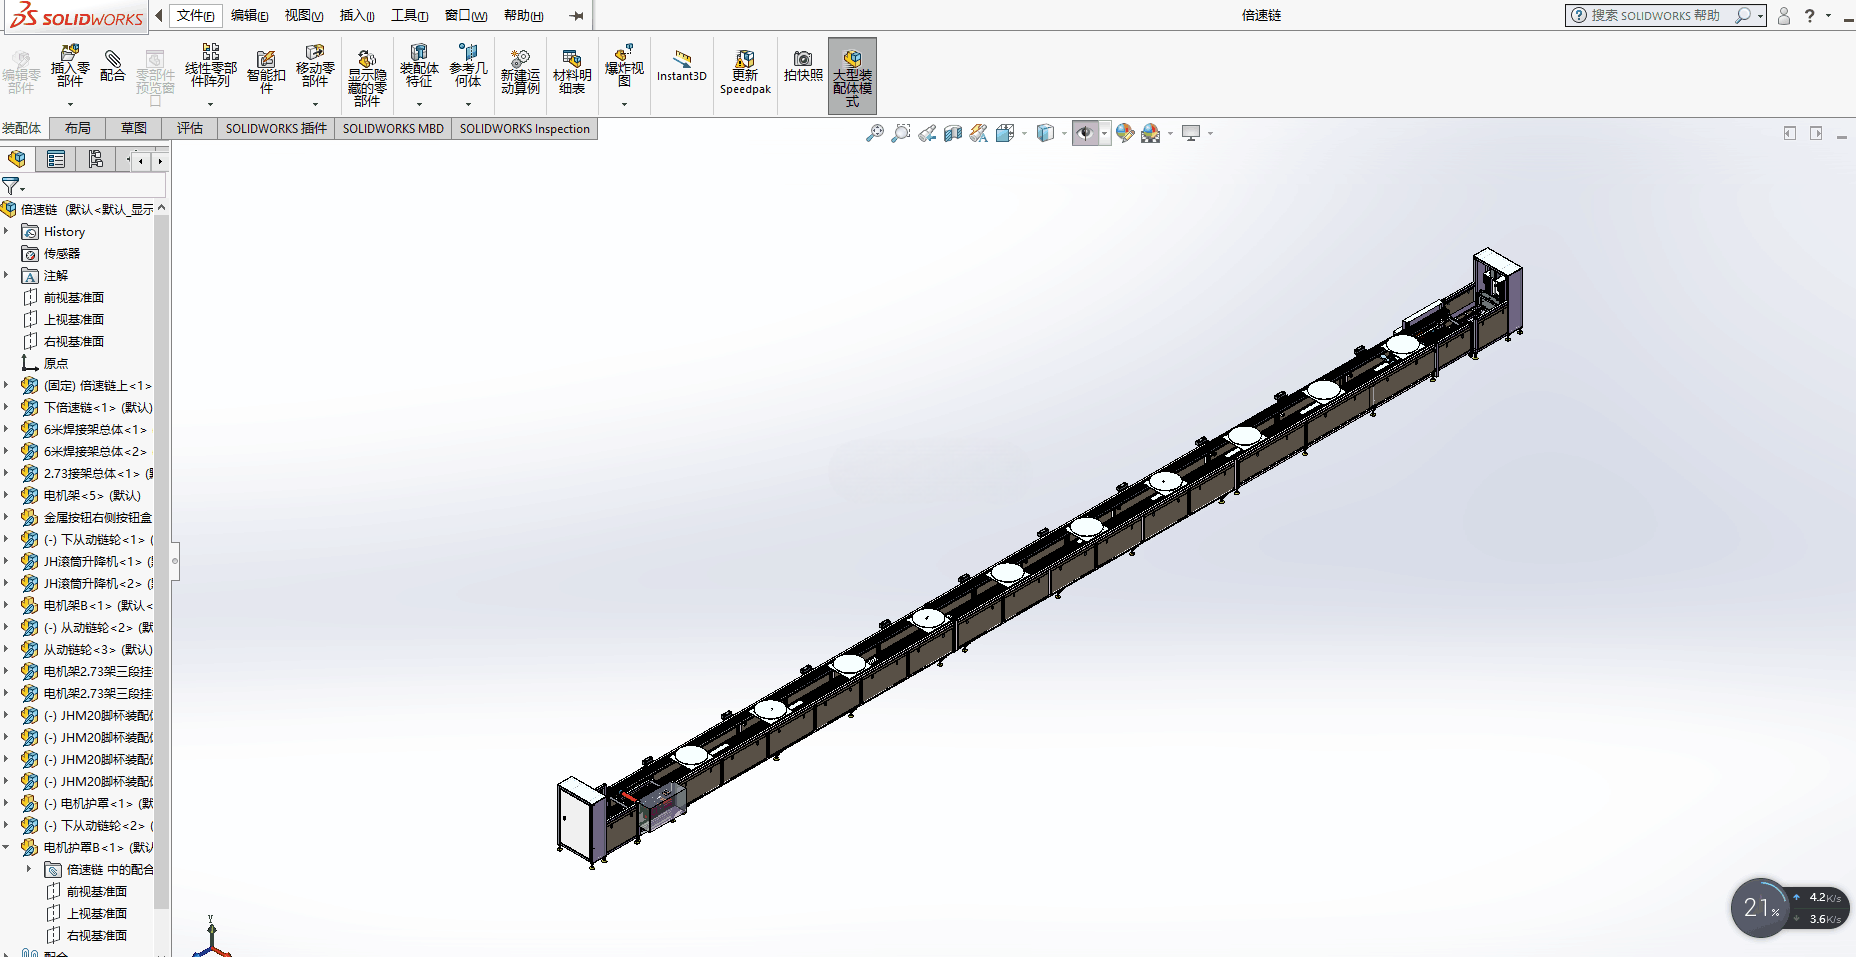Open the Linear Component Pattern tool
This screenshot has height=957, width=1856.
pyautogui.click(x=210, y=67)
